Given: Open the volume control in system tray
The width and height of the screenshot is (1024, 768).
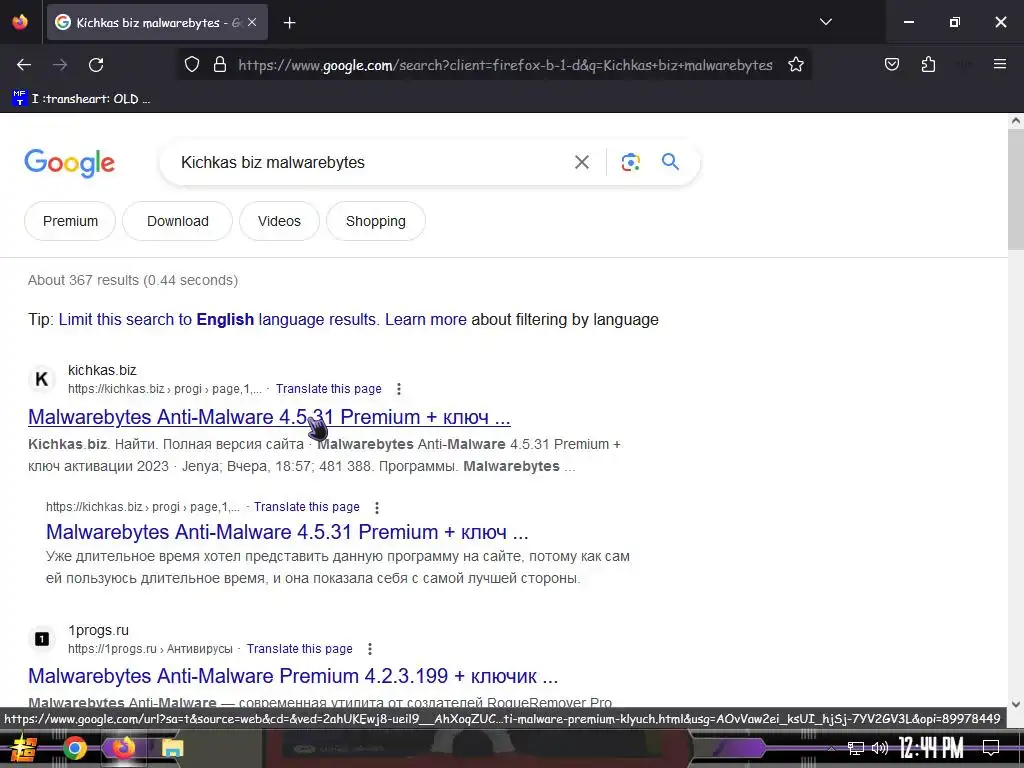Looking at the screenshot, I should (x=880, y=748).
